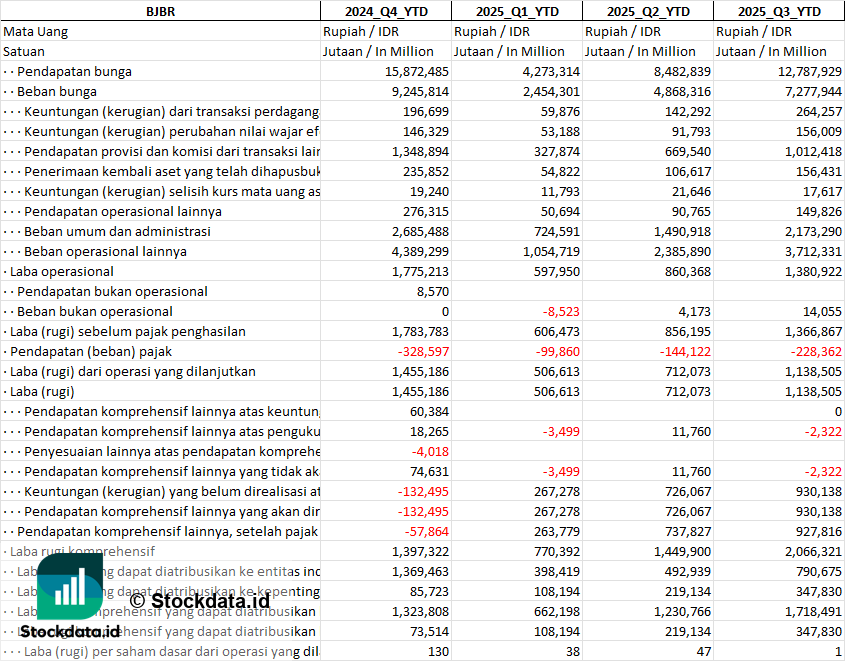Click the value 60,384
The image size is (845, 661).
pyautogui.click(x=430, y=411)
